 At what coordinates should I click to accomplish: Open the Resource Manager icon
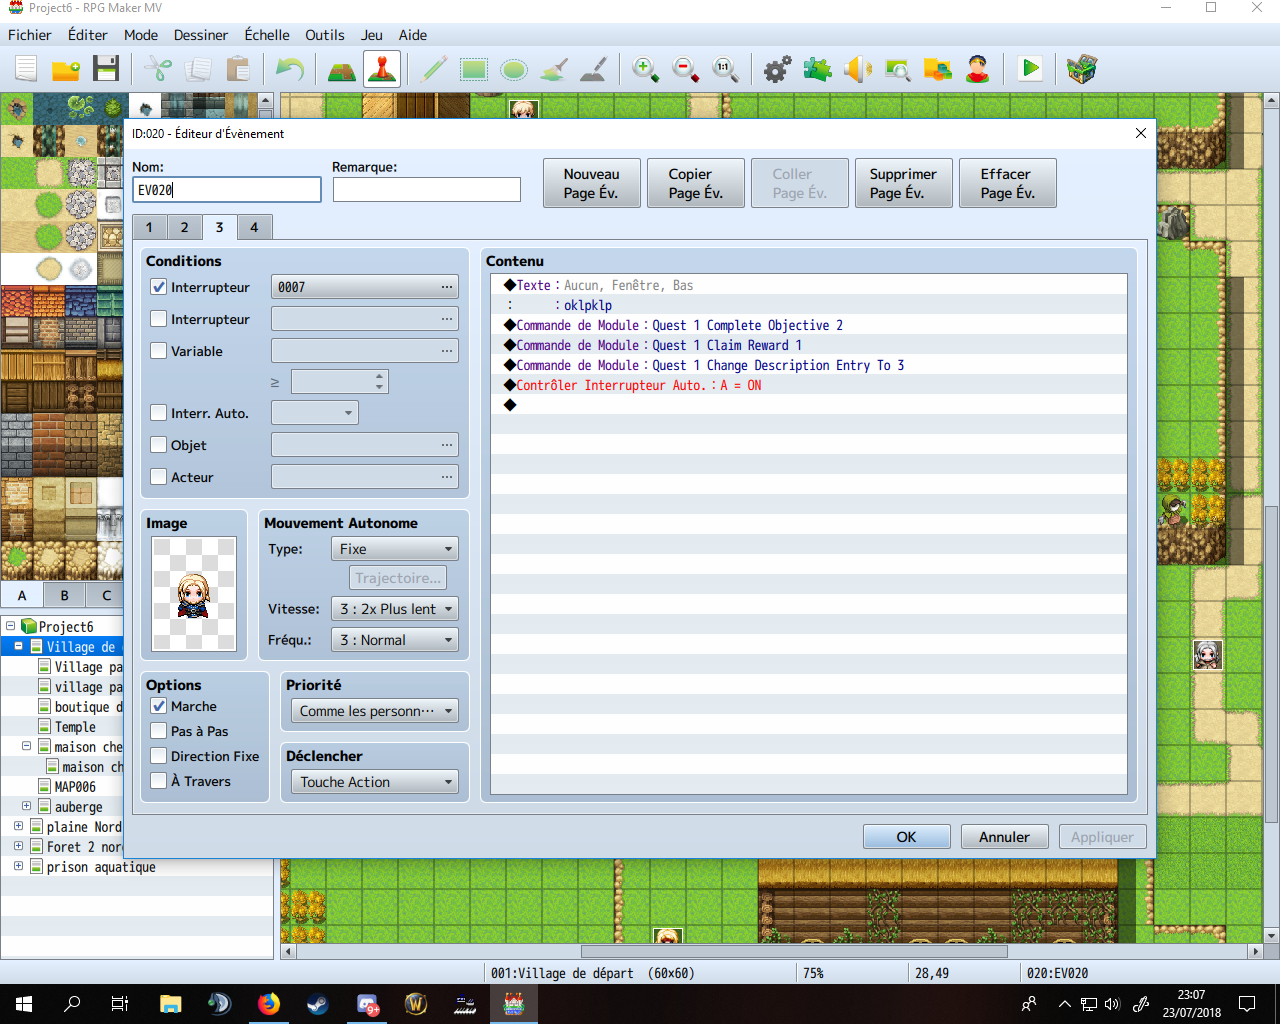pos(938,69)
